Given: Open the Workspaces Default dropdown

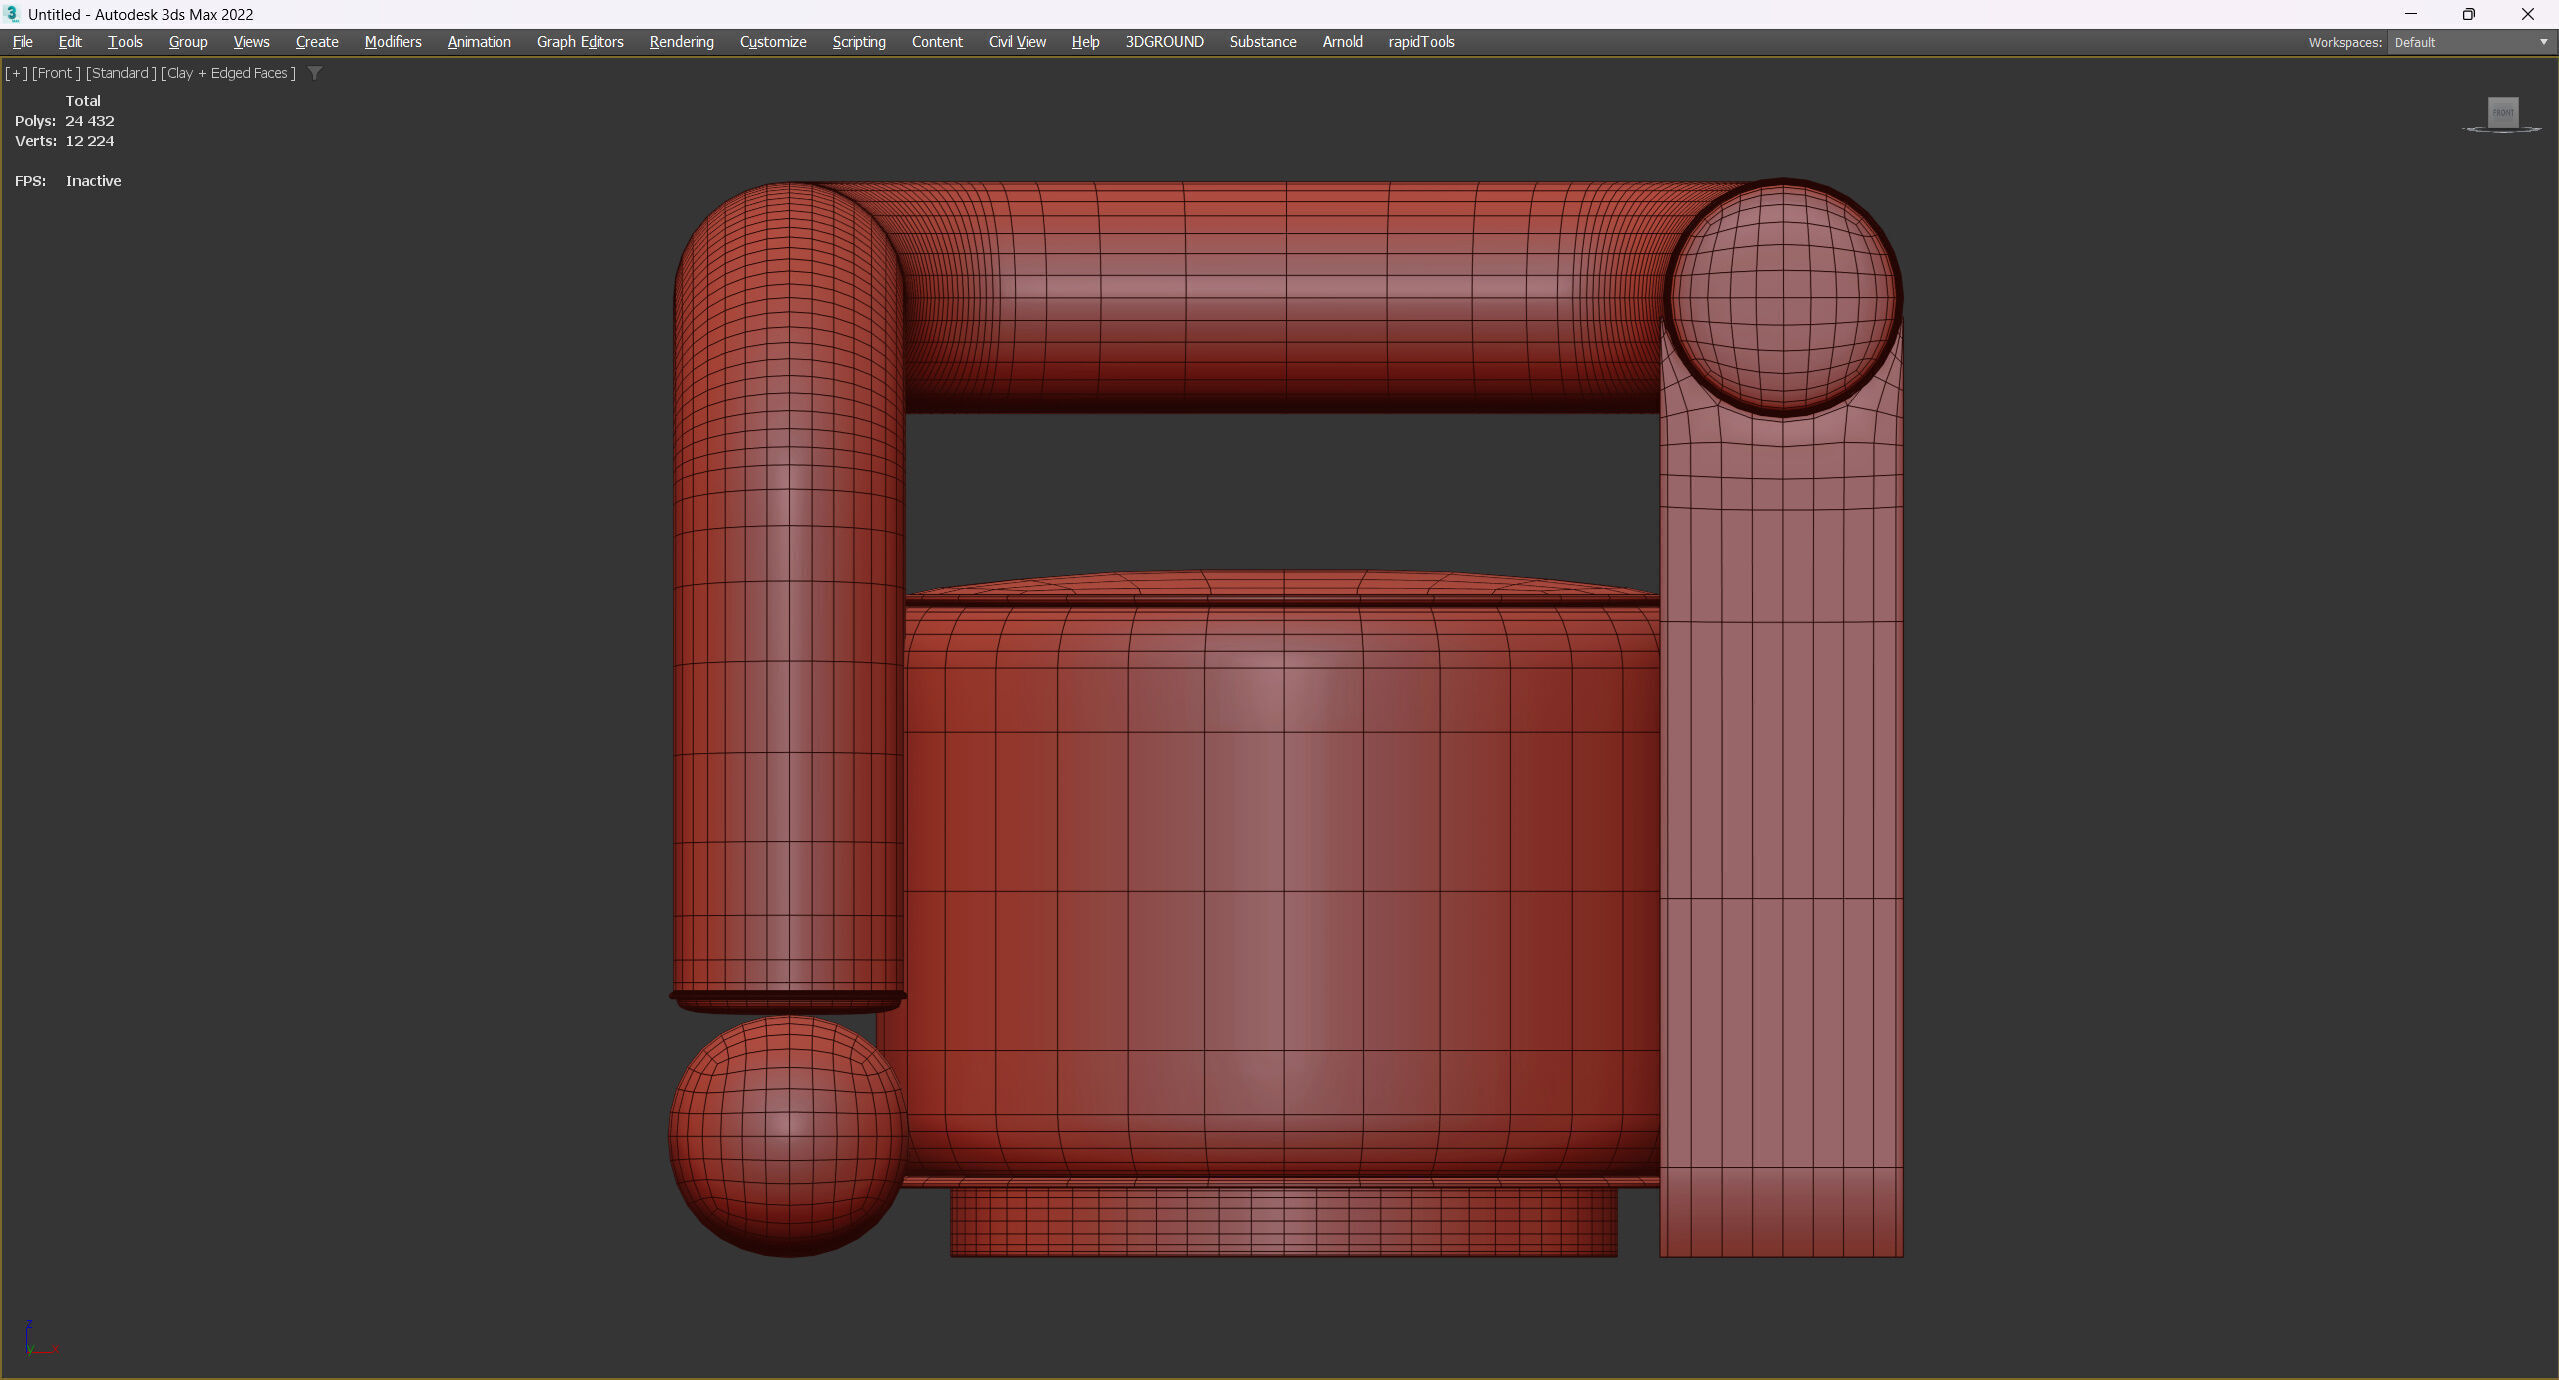Looking at the screenshot, I should point(2470,42).
